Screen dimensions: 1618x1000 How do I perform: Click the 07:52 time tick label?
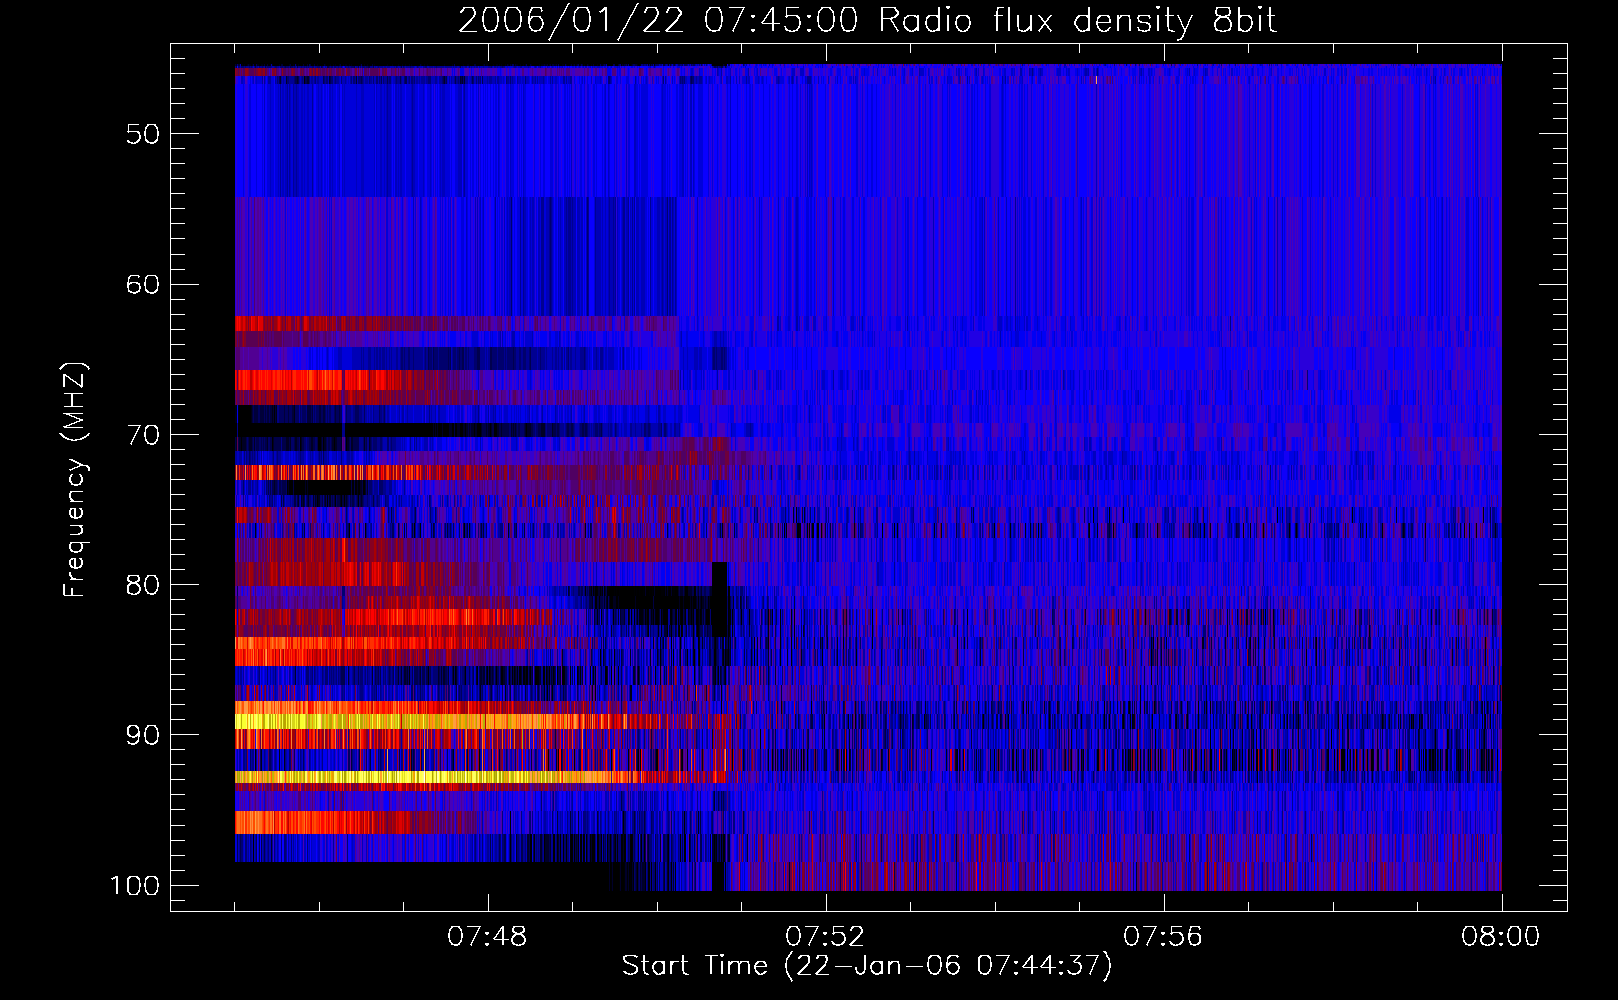(825, 937)
